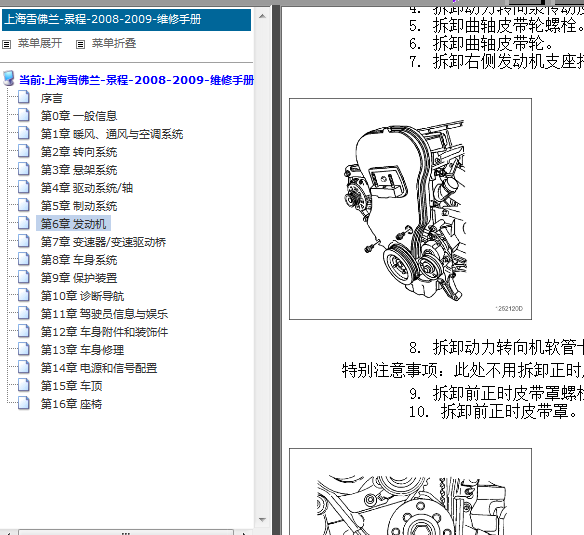This screenshot has width=584, height=535.
Task: Open 第7章 变速器/变速驱动桥
Action: coord(104,242)
